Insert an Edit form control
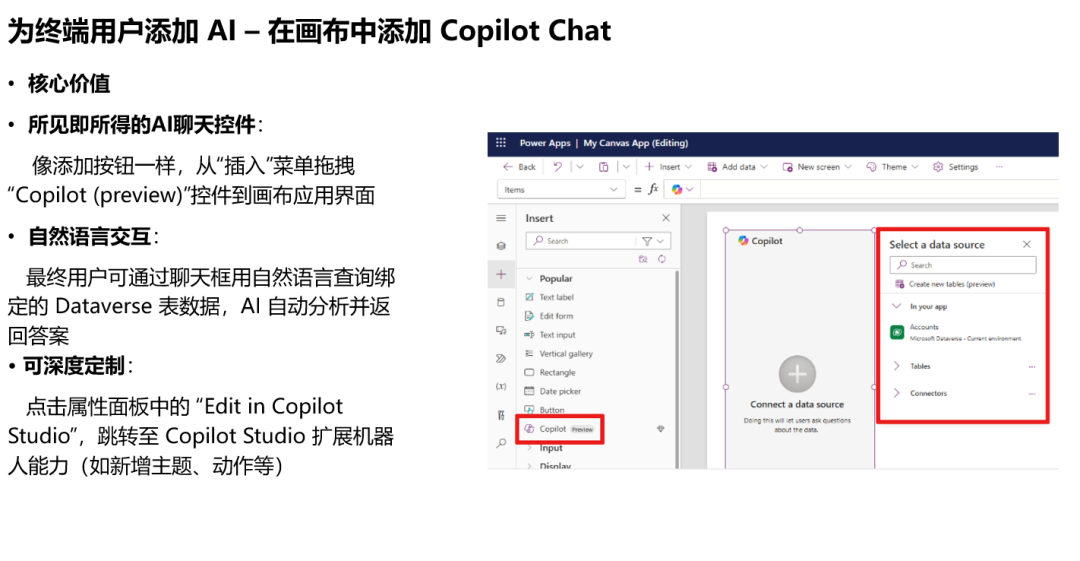Viewport: 1080px width, 561px height. (x=548, y=316)
